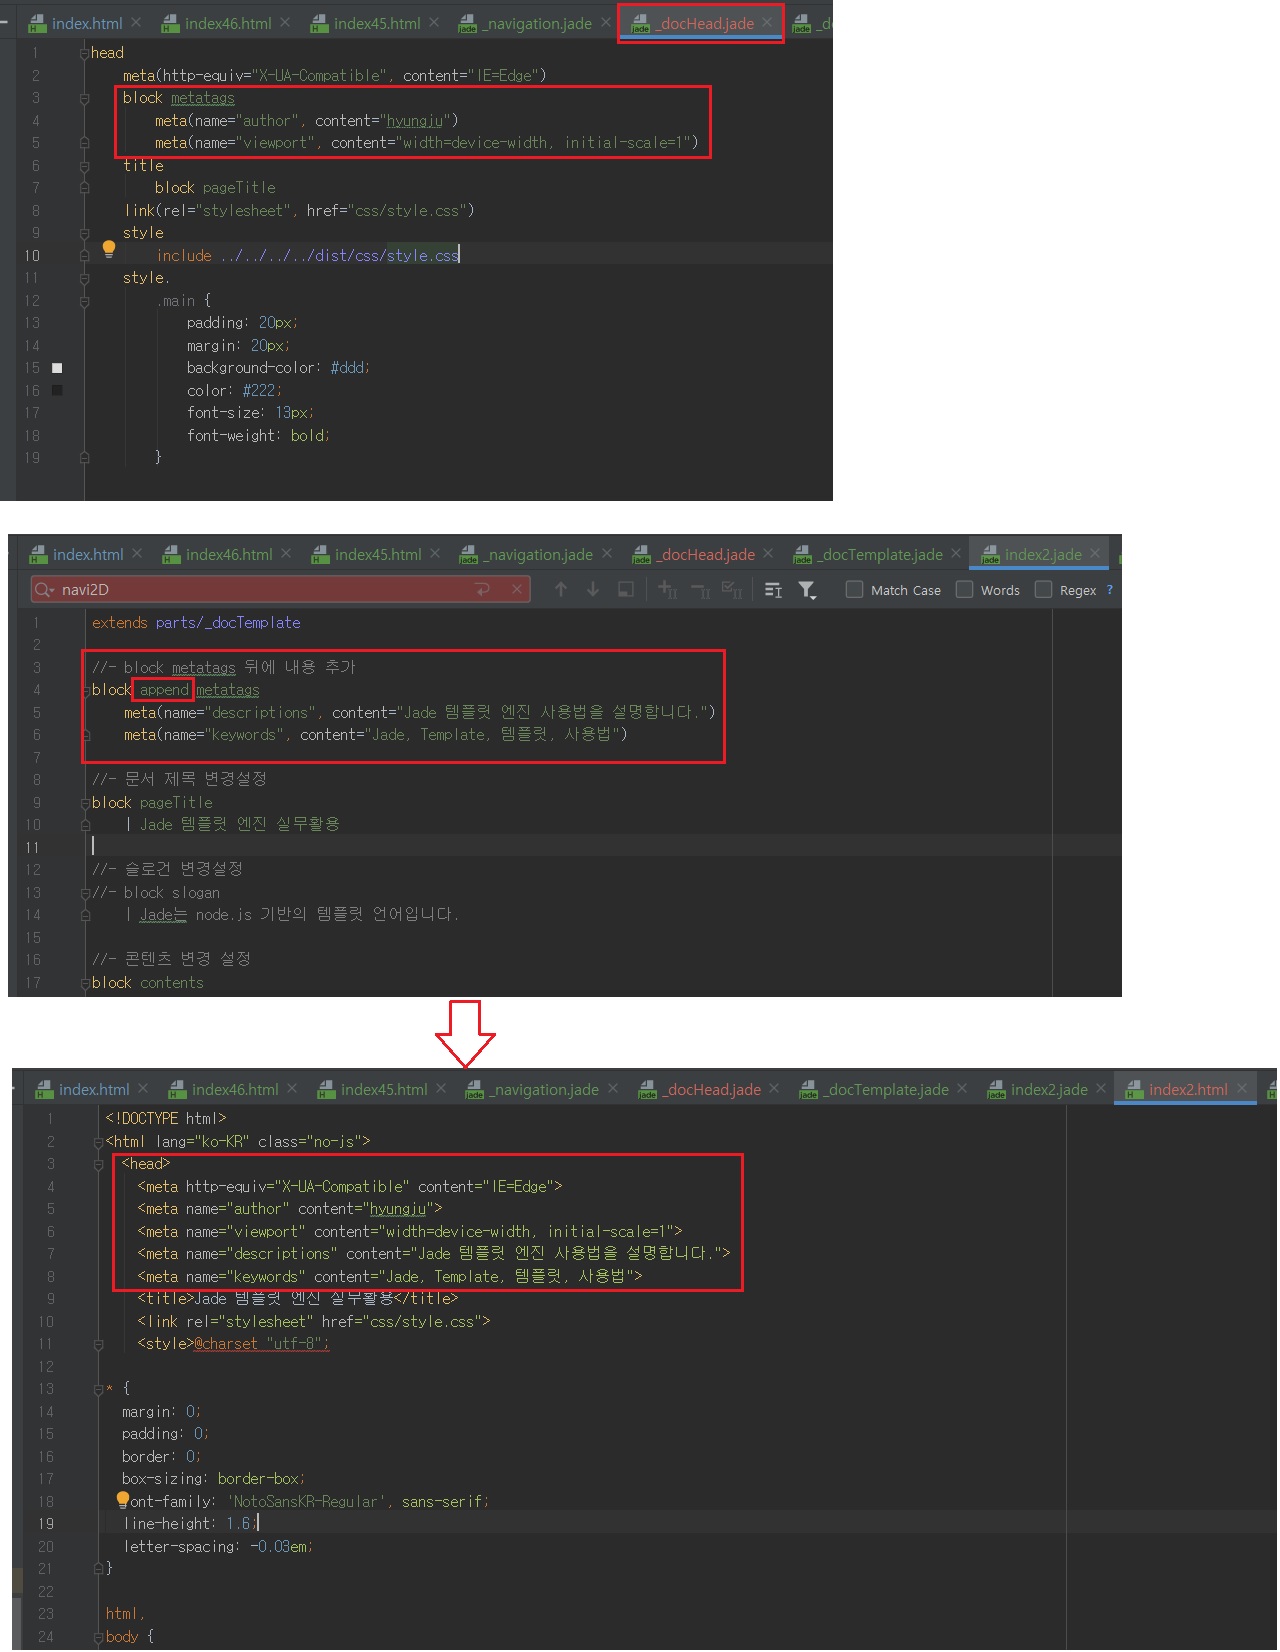Collapse the <head> tag fold in index2.html
This screenshot has width=1280, height=1652.
coord(98,1164)
